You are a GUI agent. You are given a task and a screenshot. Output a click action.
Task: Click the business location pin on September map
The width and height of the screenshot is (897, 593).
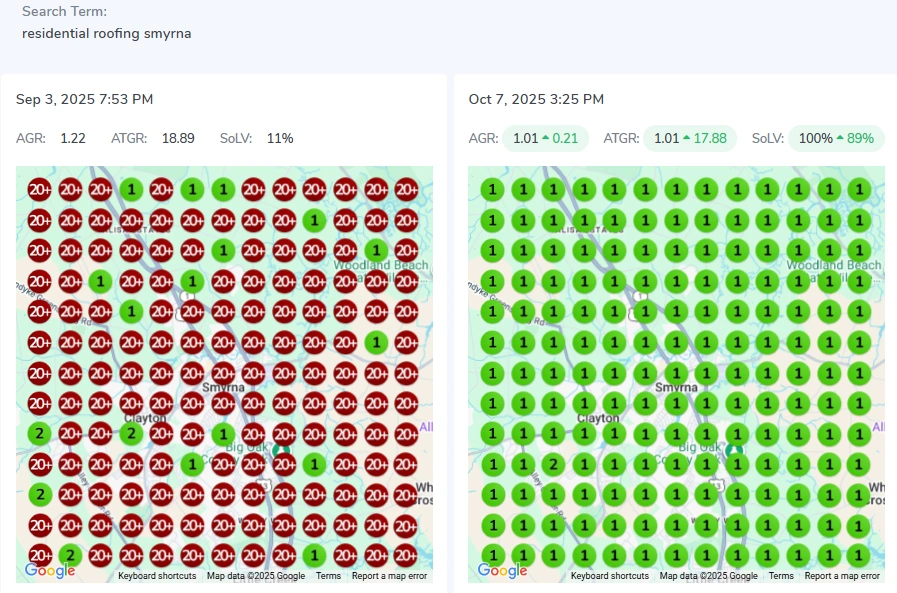click(x=282, y=450)
